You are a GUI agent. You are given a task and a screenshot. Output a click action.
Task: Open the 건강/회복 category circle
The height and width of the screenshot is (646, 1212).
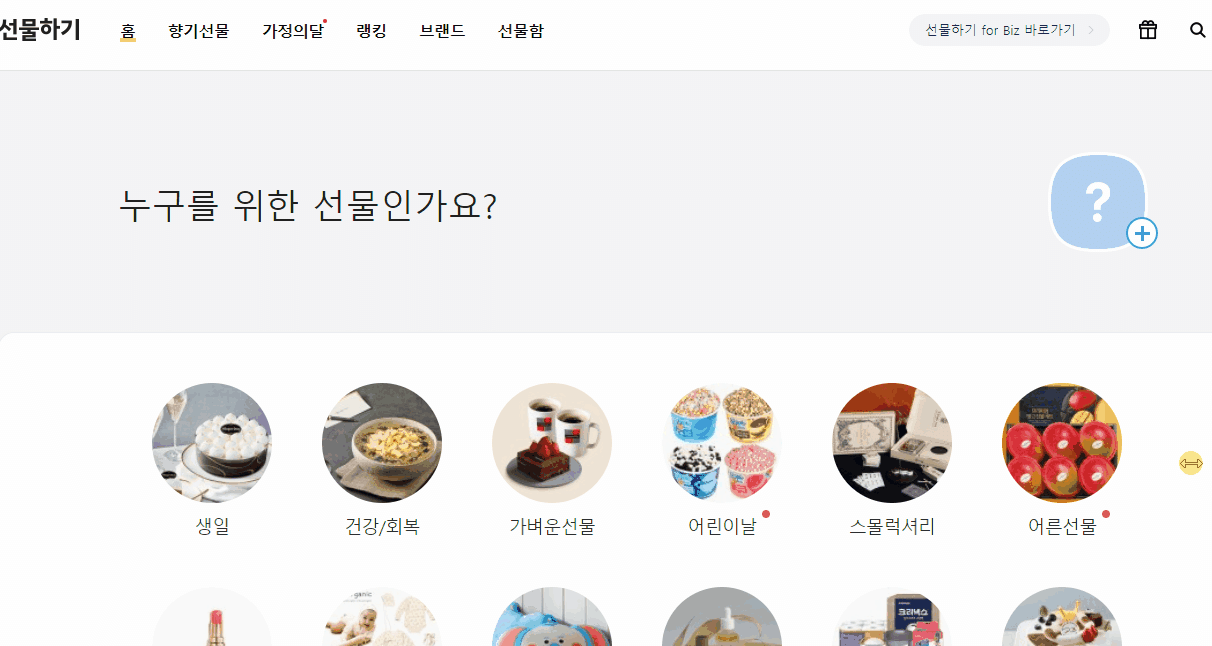(x=382, y=443)
